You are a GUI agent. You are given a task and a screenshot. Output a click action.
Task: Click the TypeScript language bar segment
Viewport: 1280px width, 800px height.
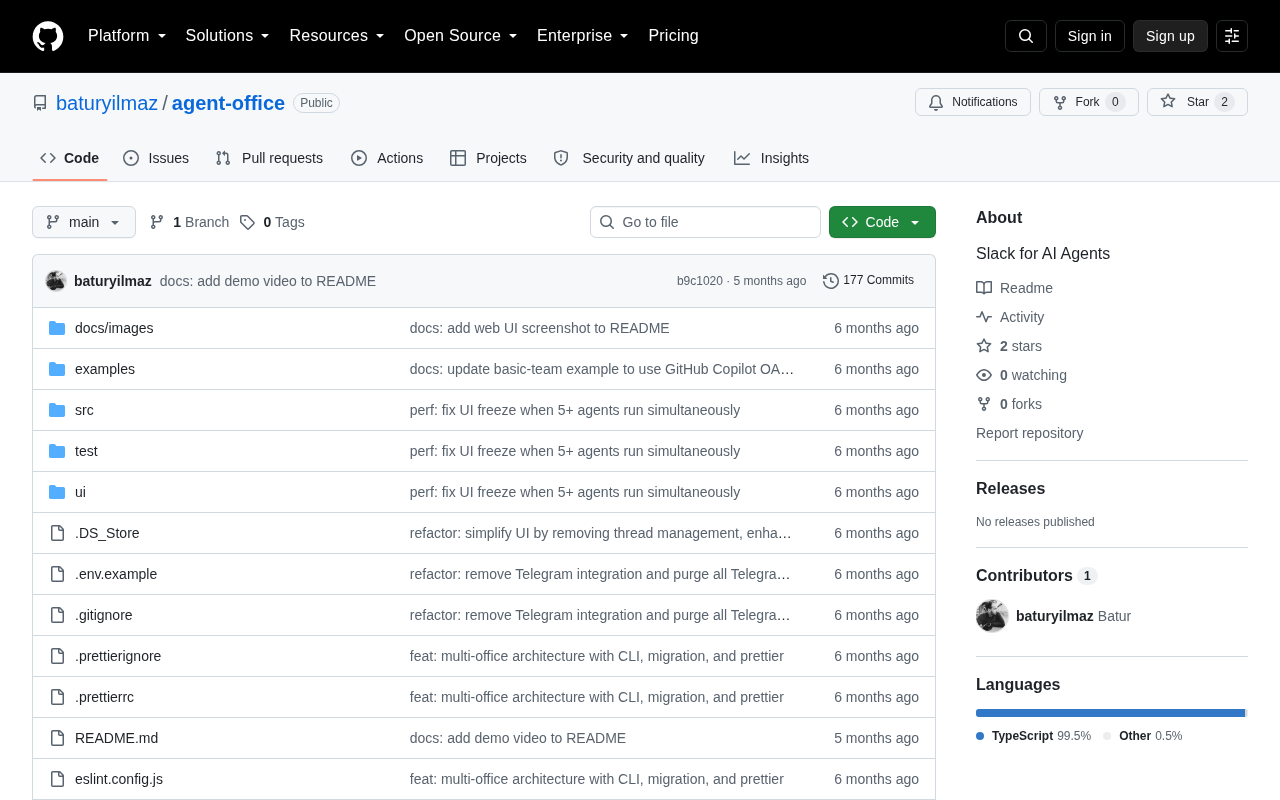(x=1110, y=713)
